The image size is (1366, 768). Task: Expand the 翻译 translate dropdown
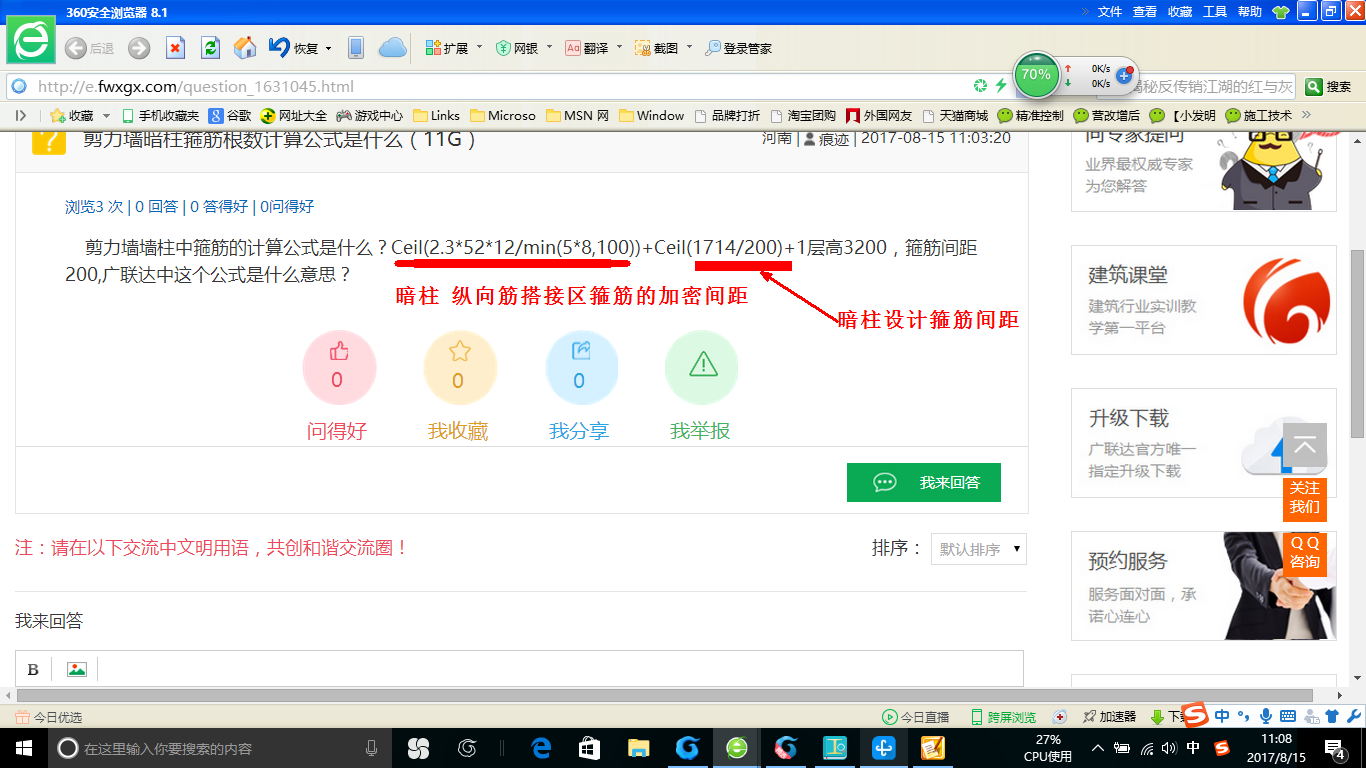(619, 48)
